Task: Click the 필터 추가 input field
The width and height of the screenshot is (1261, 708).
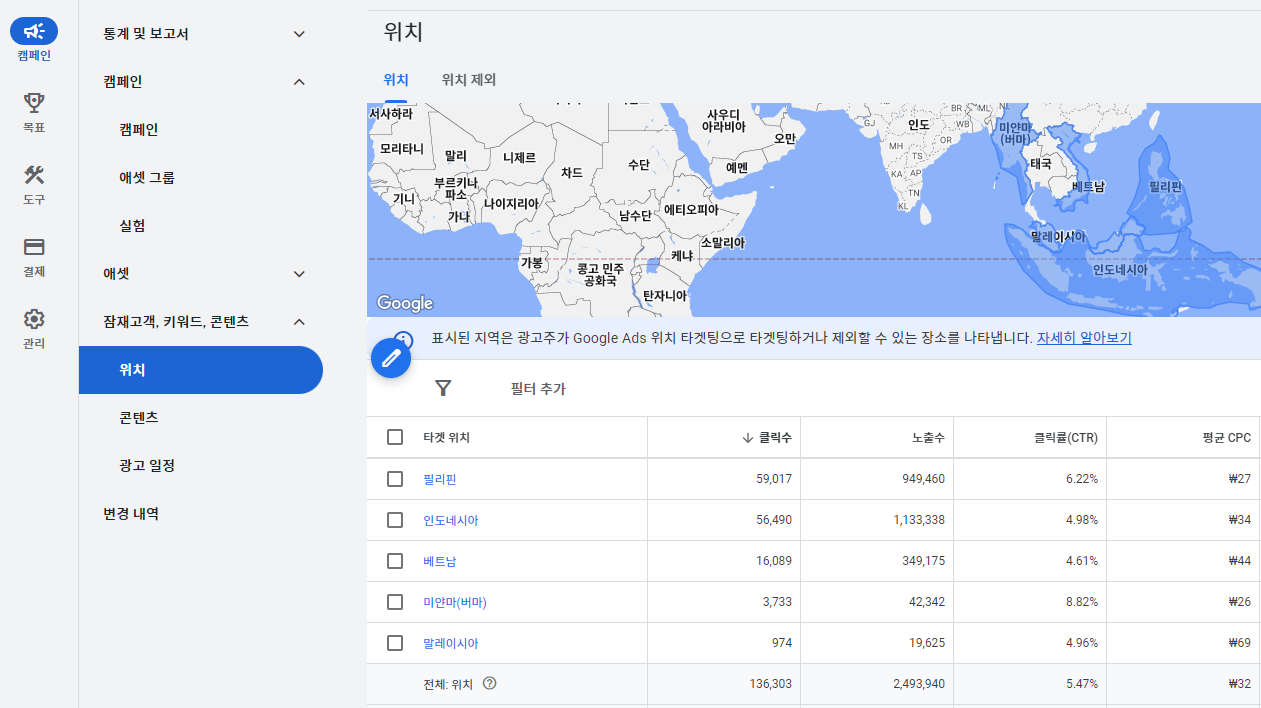Action: click(x=538, y=389)
